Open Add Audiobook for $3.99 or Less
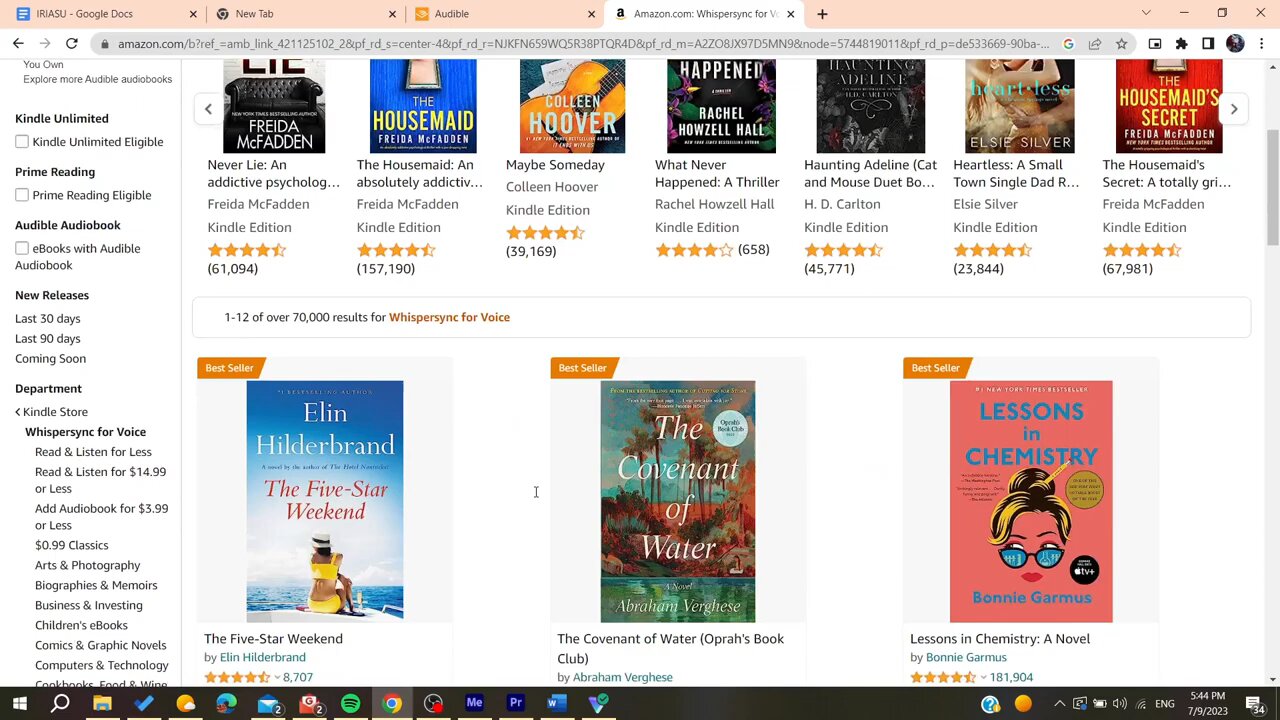This screenshot has height=720, width=1280. click(101, 517)
